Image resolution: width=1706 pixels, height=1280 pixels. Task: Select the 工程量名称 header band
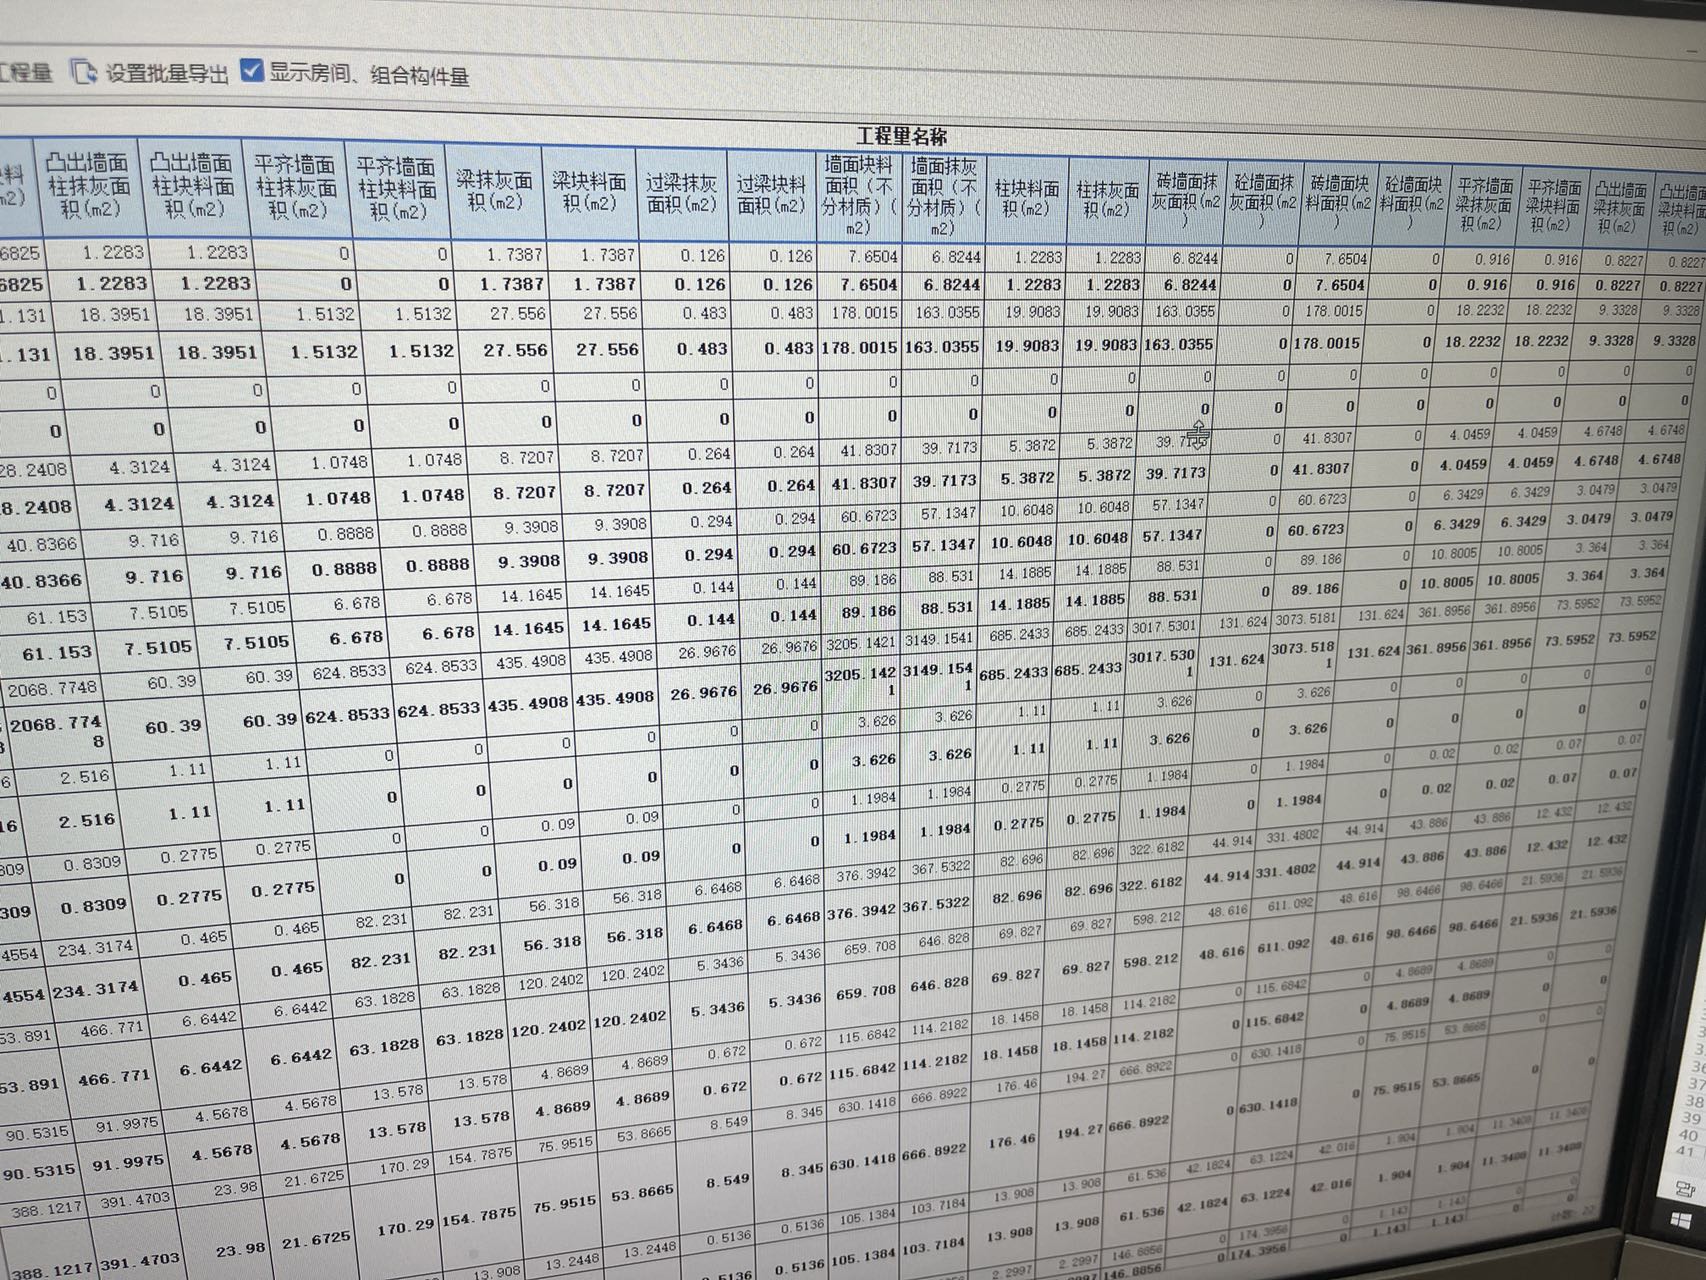[x=900, y=136]
